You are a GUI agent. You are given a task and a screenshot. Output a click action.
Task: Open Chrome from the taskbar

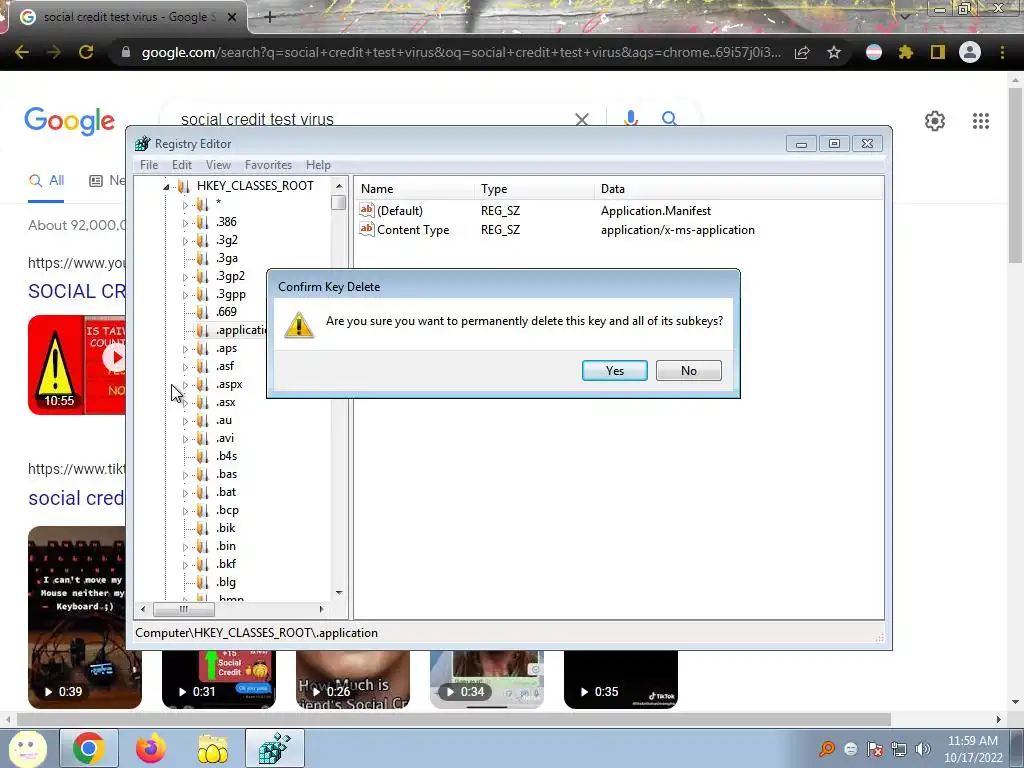tap(89, 748)
